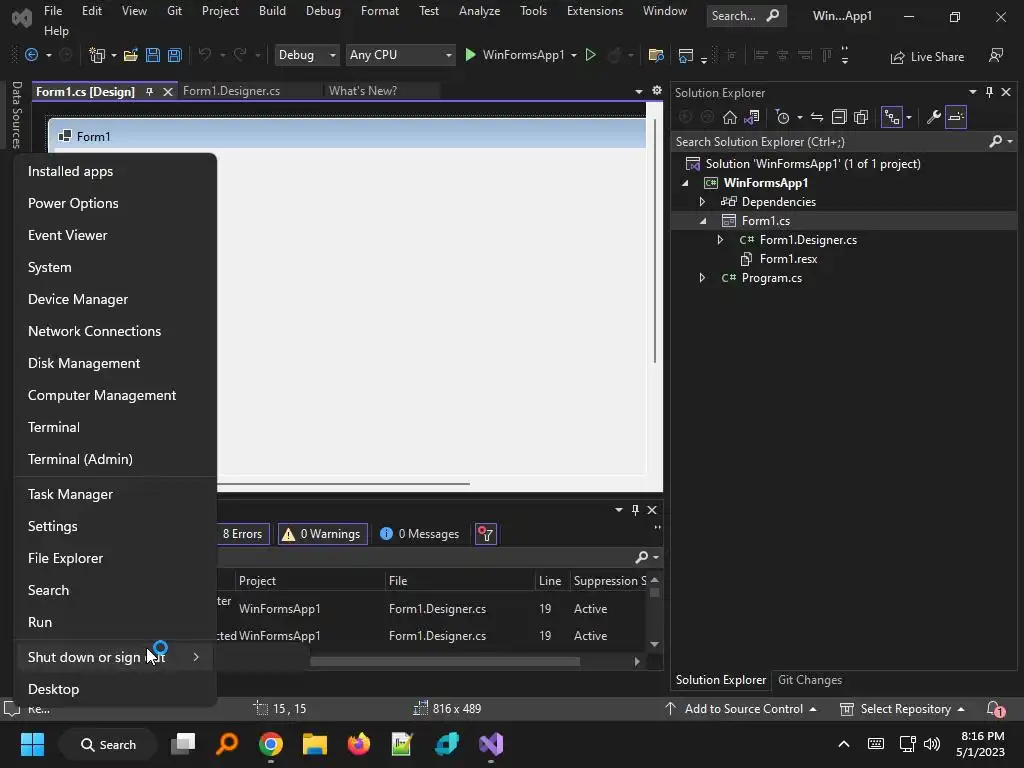Expand Shut down or sign out submenu
The width and height of the screenshot is (1024, 768).
coord(115,657)
